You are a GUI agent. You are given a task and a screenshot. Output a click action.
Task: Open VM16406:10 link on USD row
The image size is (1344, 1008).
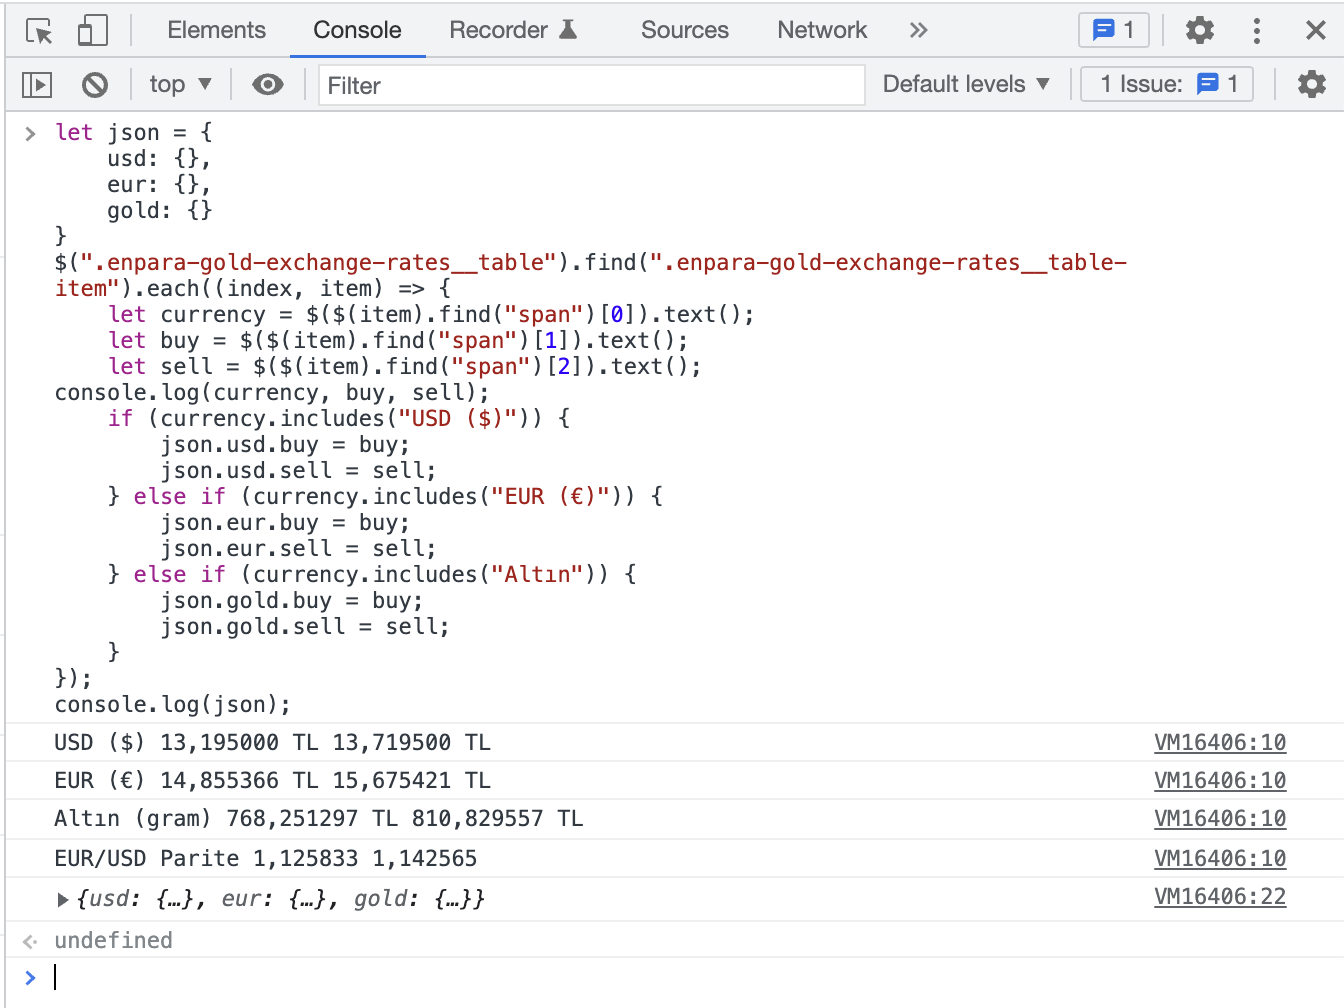tap(1220, 742)
